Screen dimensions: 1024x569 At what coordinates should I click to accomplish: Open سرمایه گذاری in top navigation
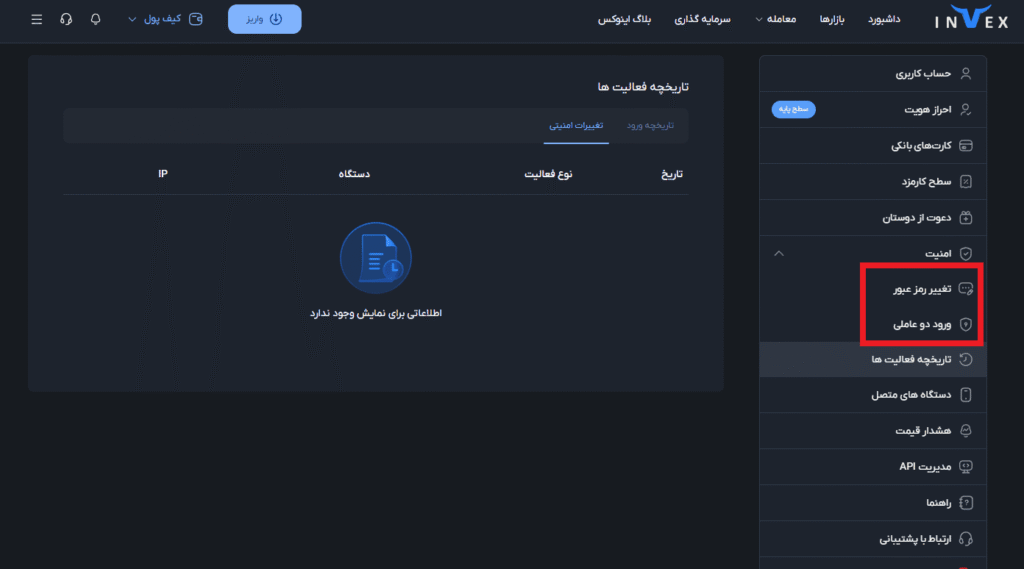(702, 19)
